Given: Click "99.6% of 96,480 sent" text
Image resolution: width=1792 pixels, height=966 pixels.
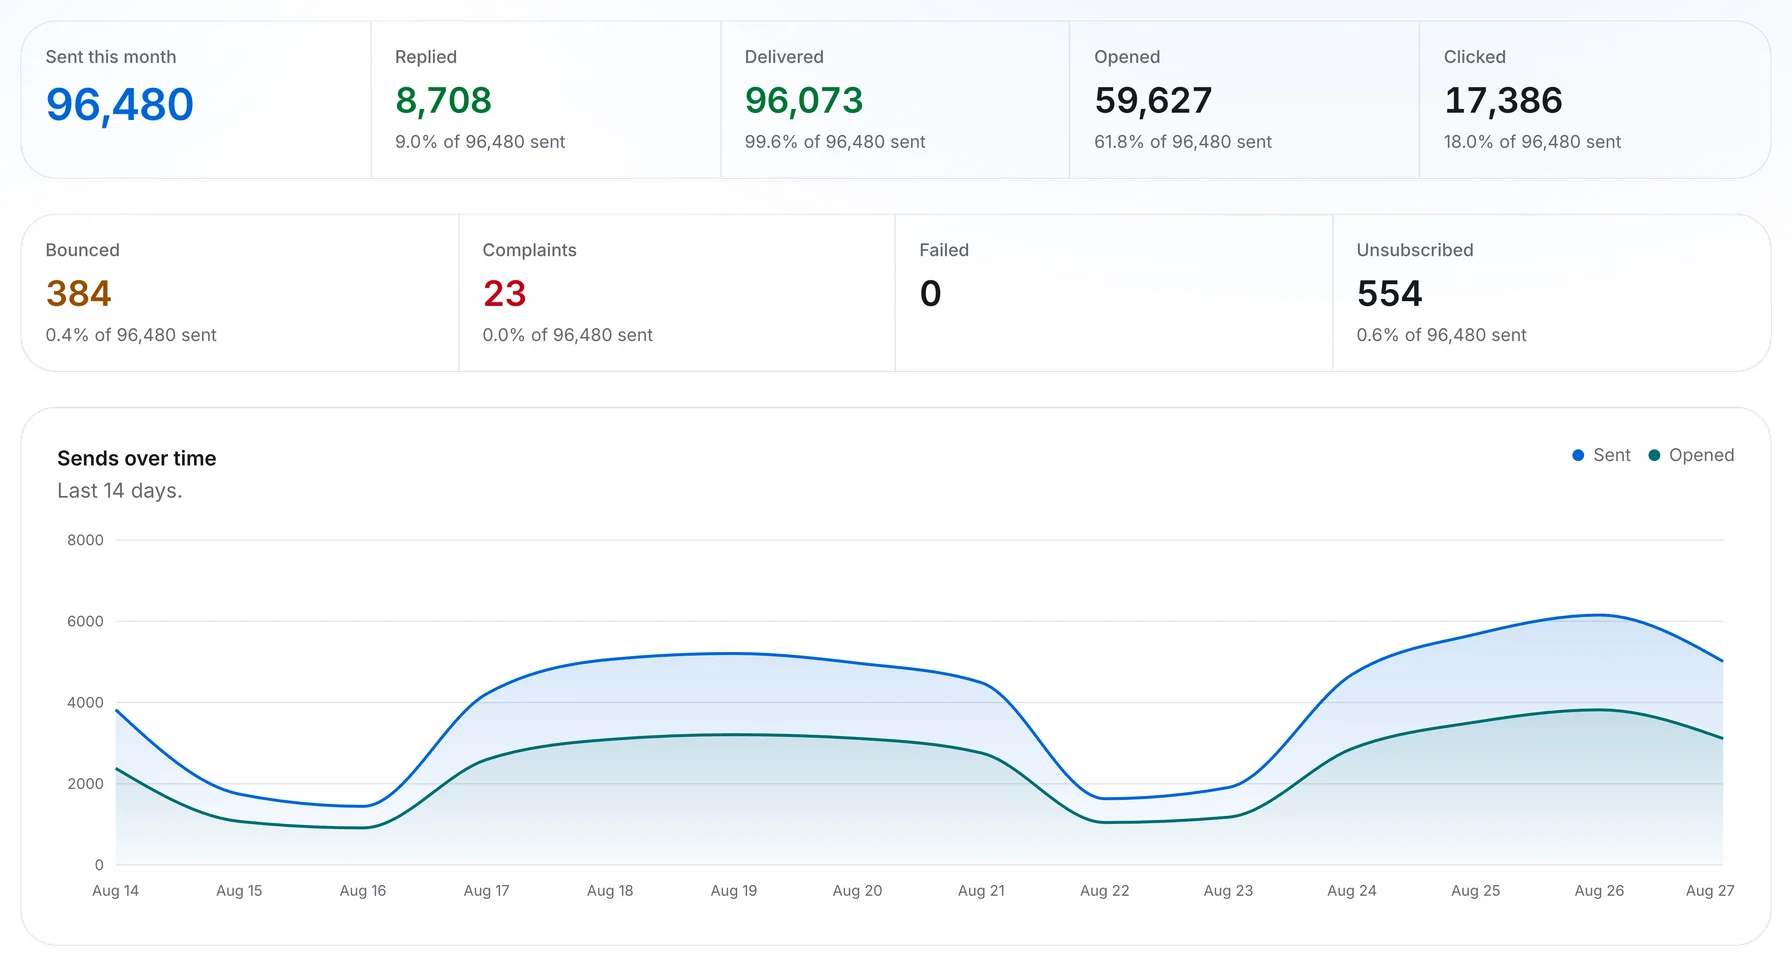Looking at the screenshot, I should 835,142.
